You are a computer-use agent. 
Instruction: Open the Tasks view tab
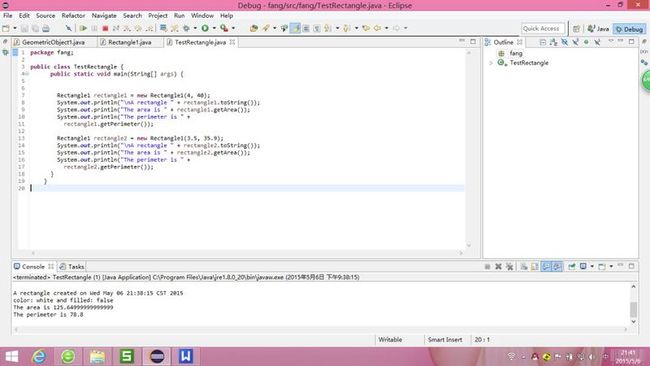click(x=72, y=267)
